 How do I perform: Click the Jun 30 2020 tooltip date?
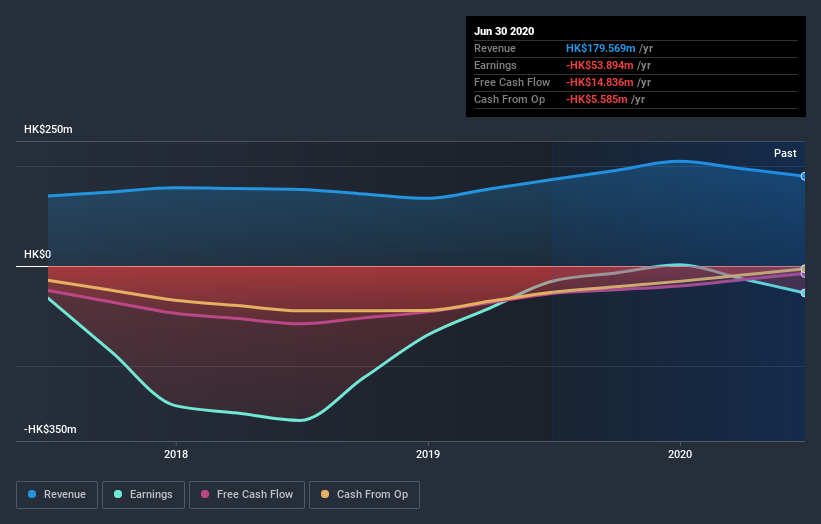[504, 31]
